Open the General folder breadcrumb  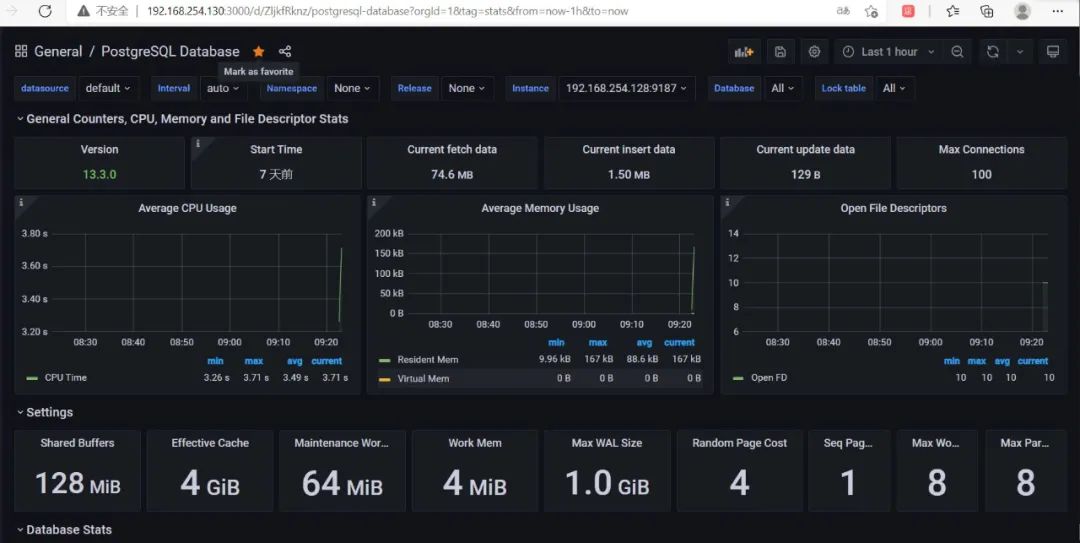[x=58, y=52]
